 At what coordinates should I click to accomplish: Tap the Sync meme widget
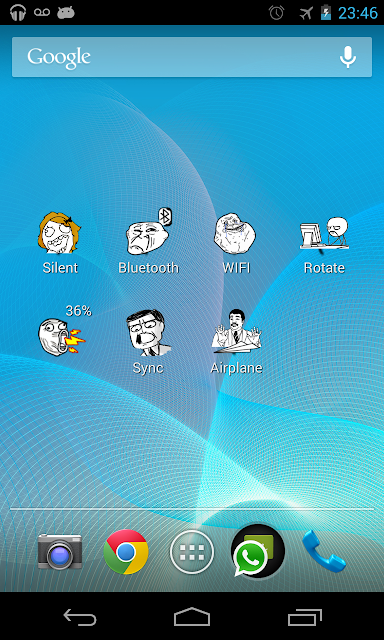click(148, 342)
